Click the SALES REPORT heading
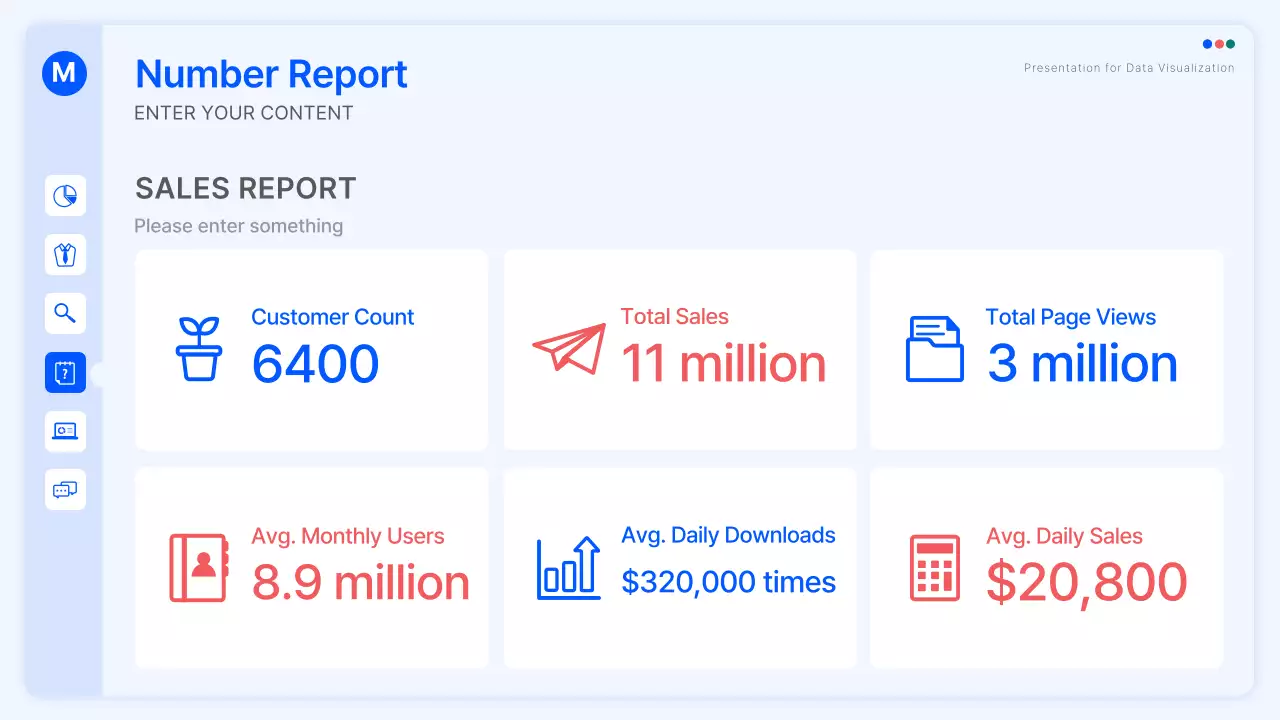 (245, 189)
